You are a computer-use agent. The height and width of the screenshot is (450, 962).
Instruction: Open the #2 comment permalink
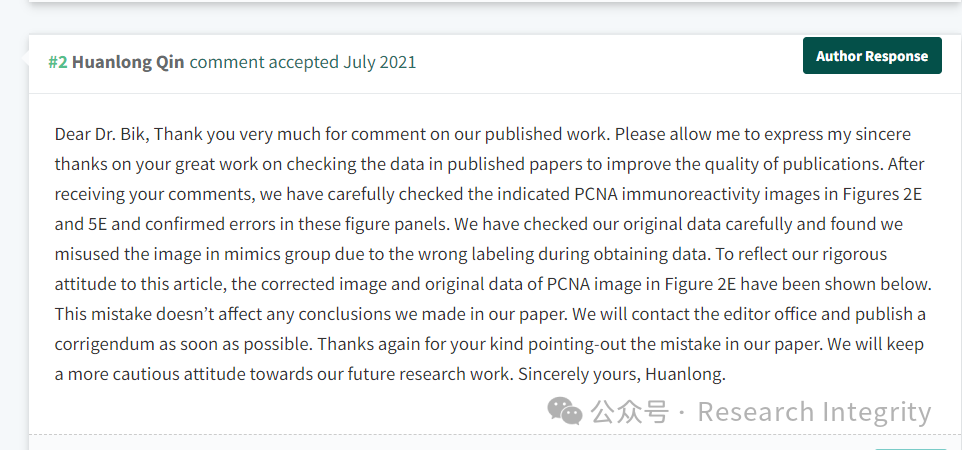tap(58, 62)
